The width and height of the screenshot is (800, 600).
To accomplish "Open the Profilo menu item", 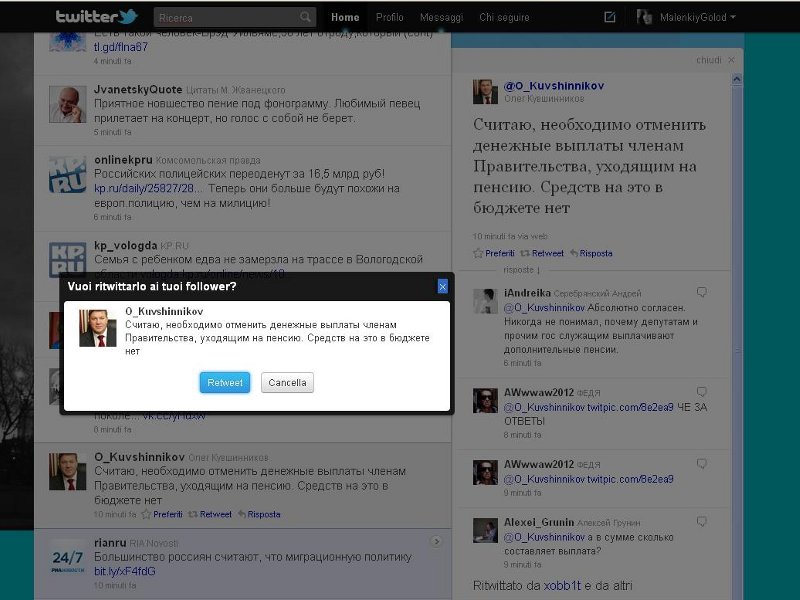I will [390, 17].
